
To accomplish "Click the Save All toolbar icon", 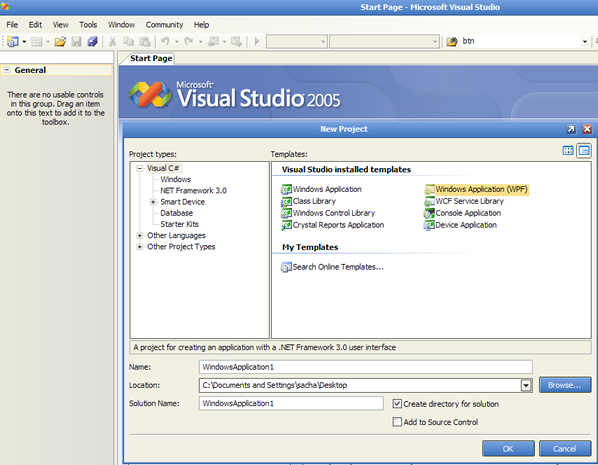I will pyautogui.click(x=93, y=41).
